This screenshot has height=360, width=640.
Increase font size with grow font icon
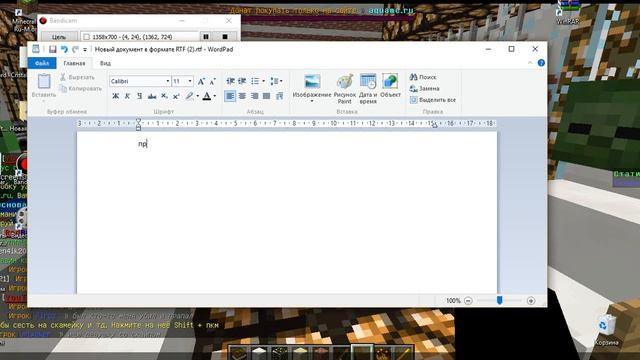(x=201, y=82)
